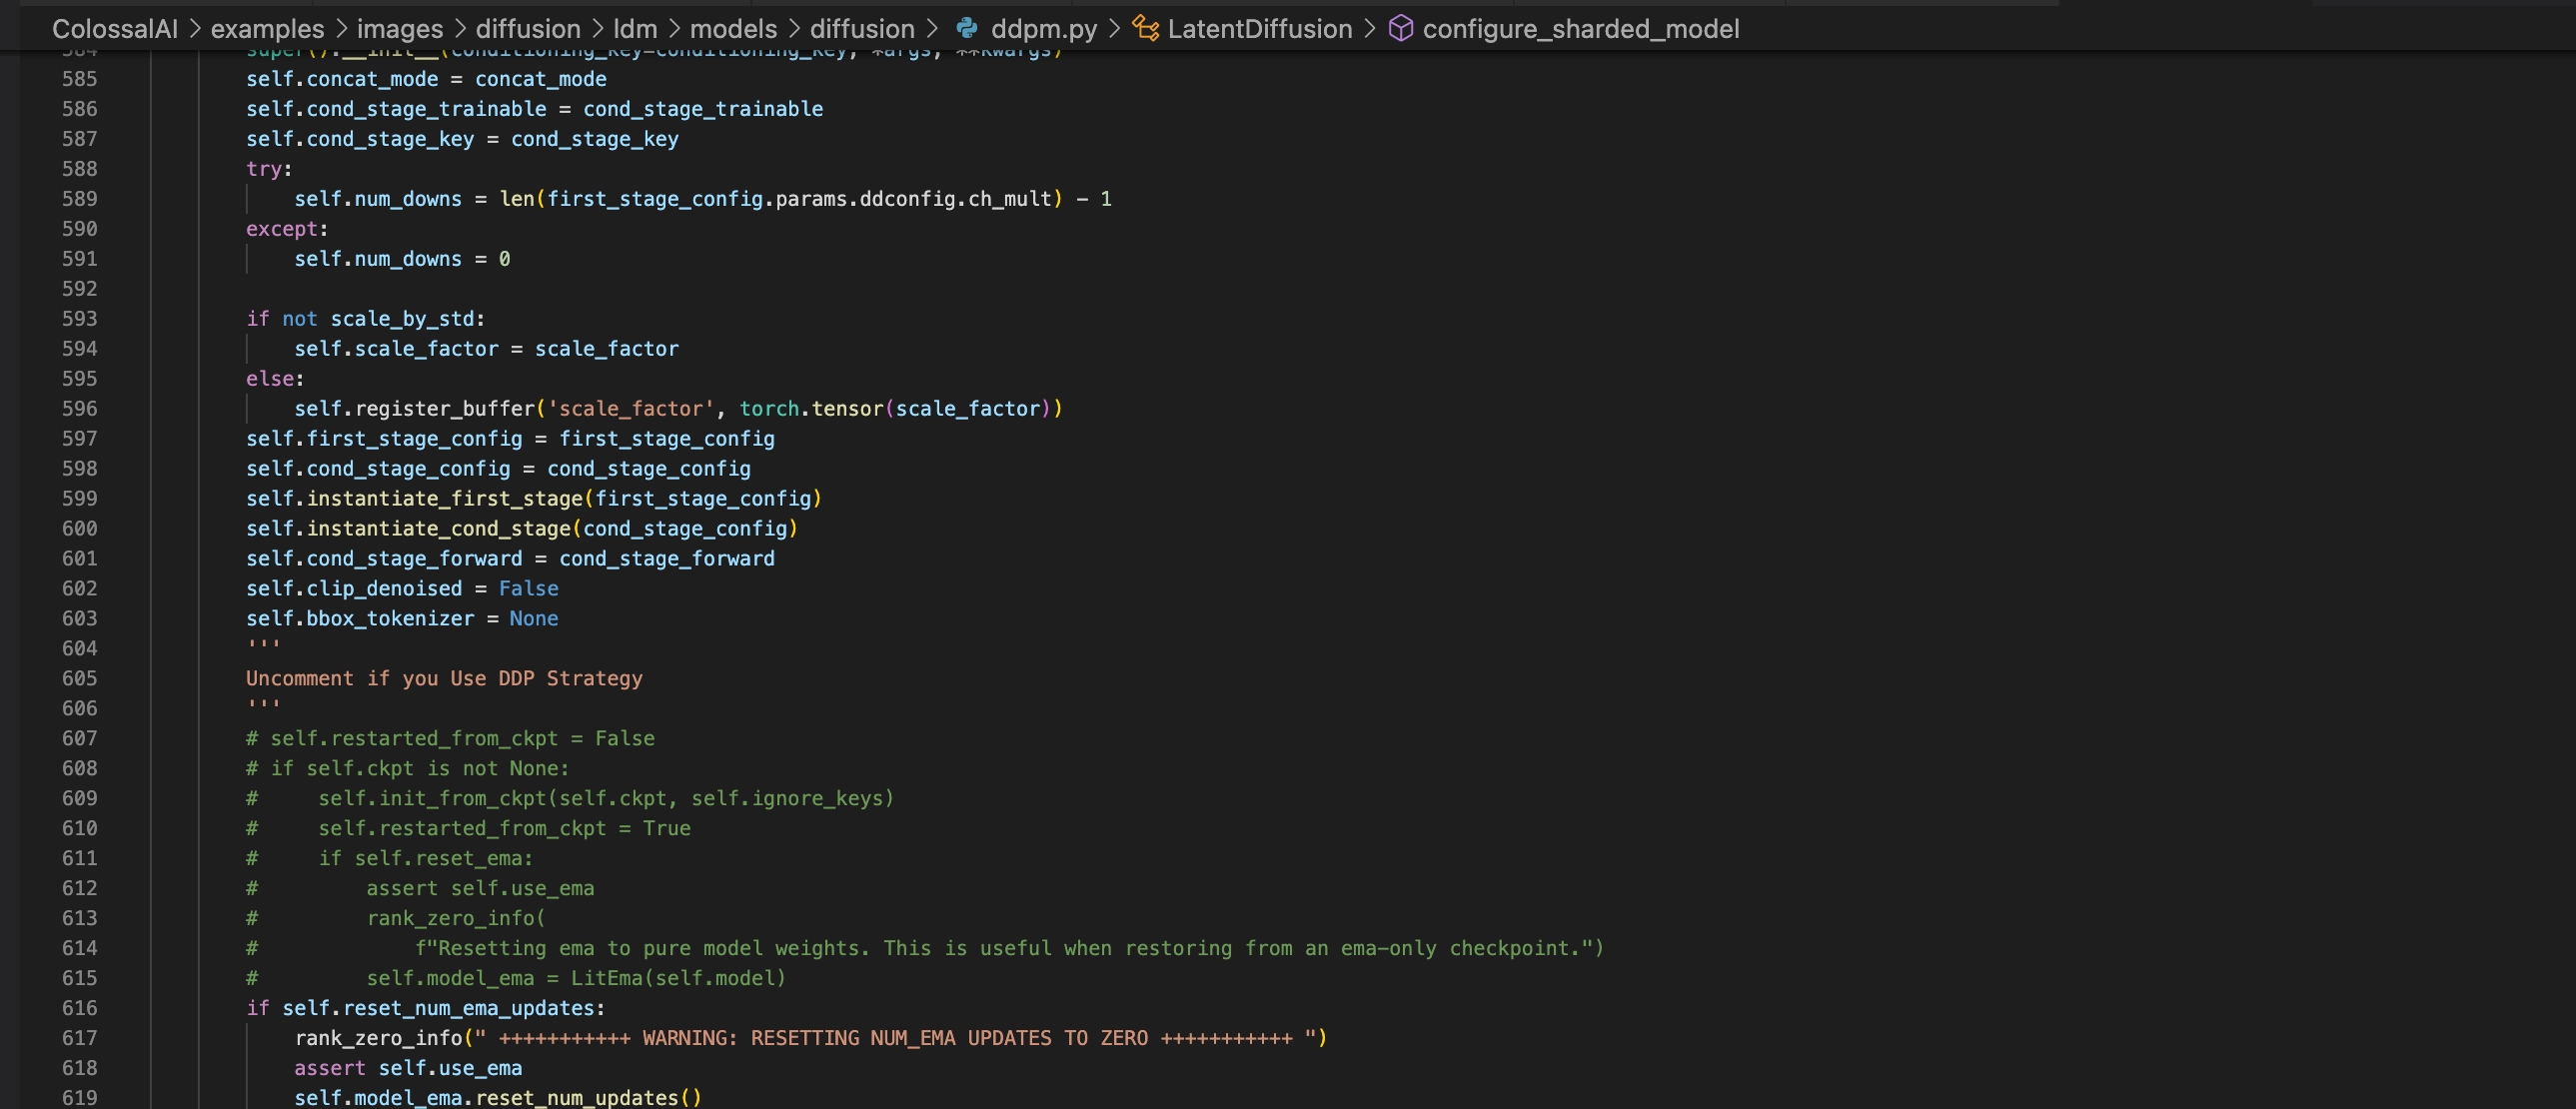Click line number 588 in the gutter

tap(79, 168)
